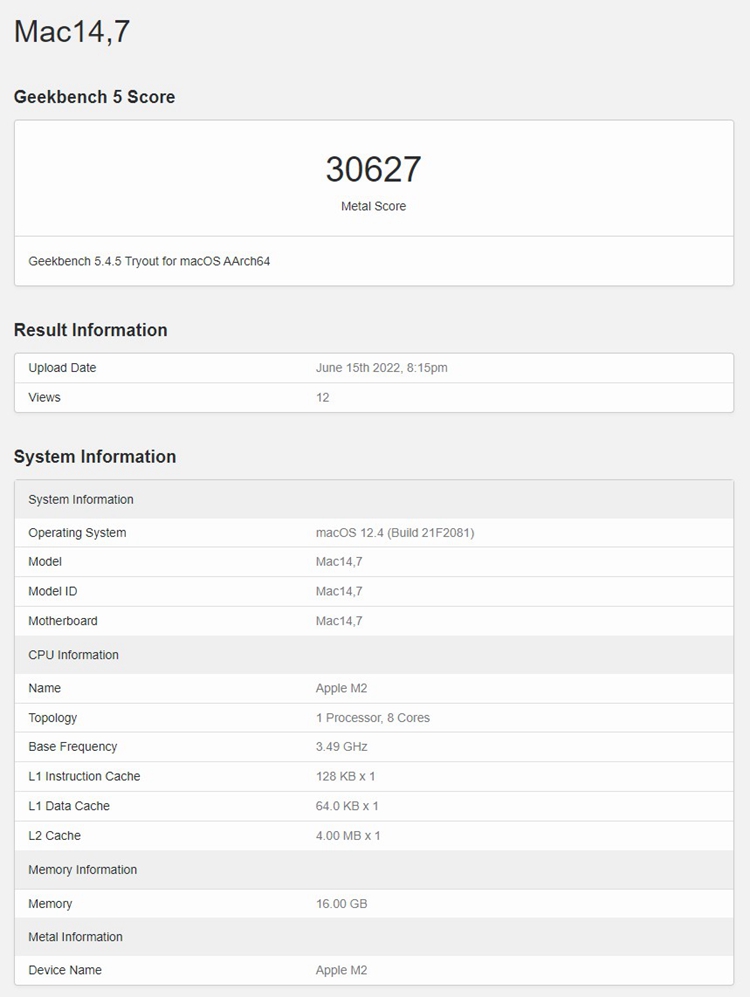Click the Metal Score label
The width and height of the screenshot is (750, 997).
[x=373, y=206]
